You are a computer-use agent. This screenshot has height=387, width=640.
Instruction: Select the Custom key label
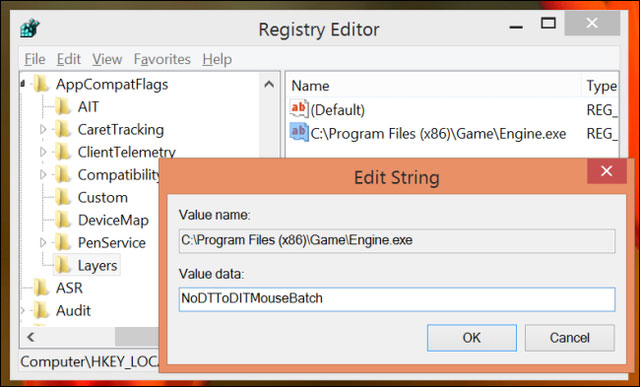[x=102, y=198]
